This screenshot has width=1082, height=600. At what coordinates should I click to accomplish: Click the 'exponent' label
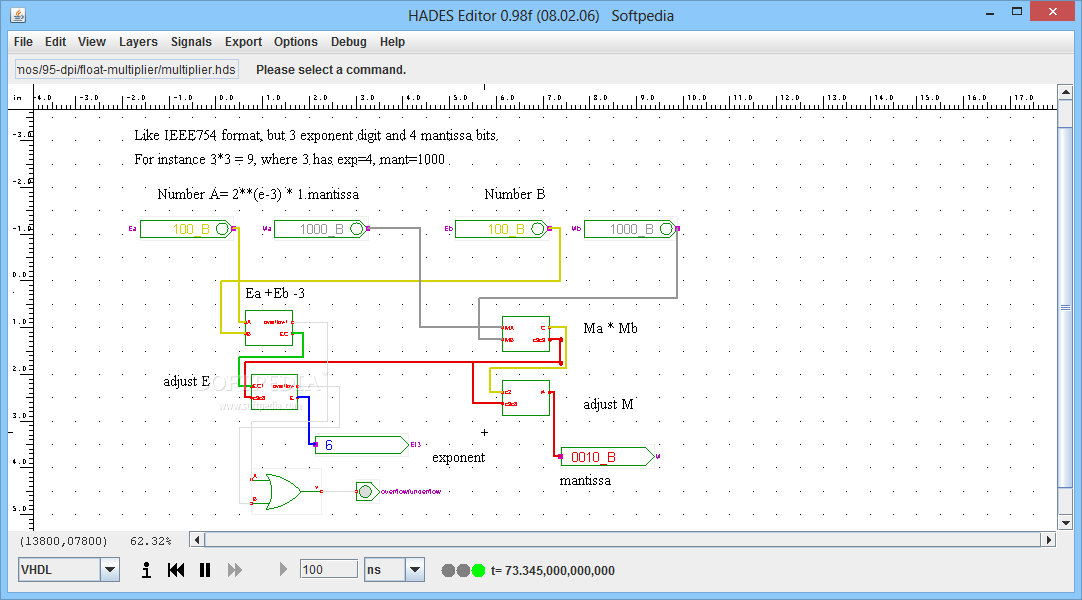point(458,457)
